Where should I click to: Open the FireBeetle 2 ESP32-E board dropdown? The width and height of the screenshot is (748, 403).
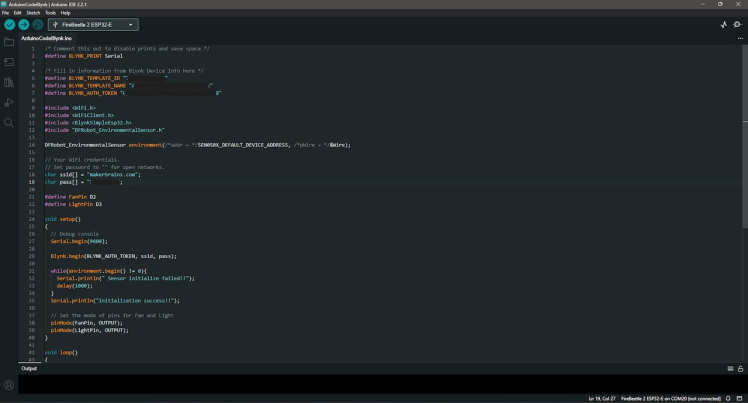pyautogui.click(x=93, y=24)
